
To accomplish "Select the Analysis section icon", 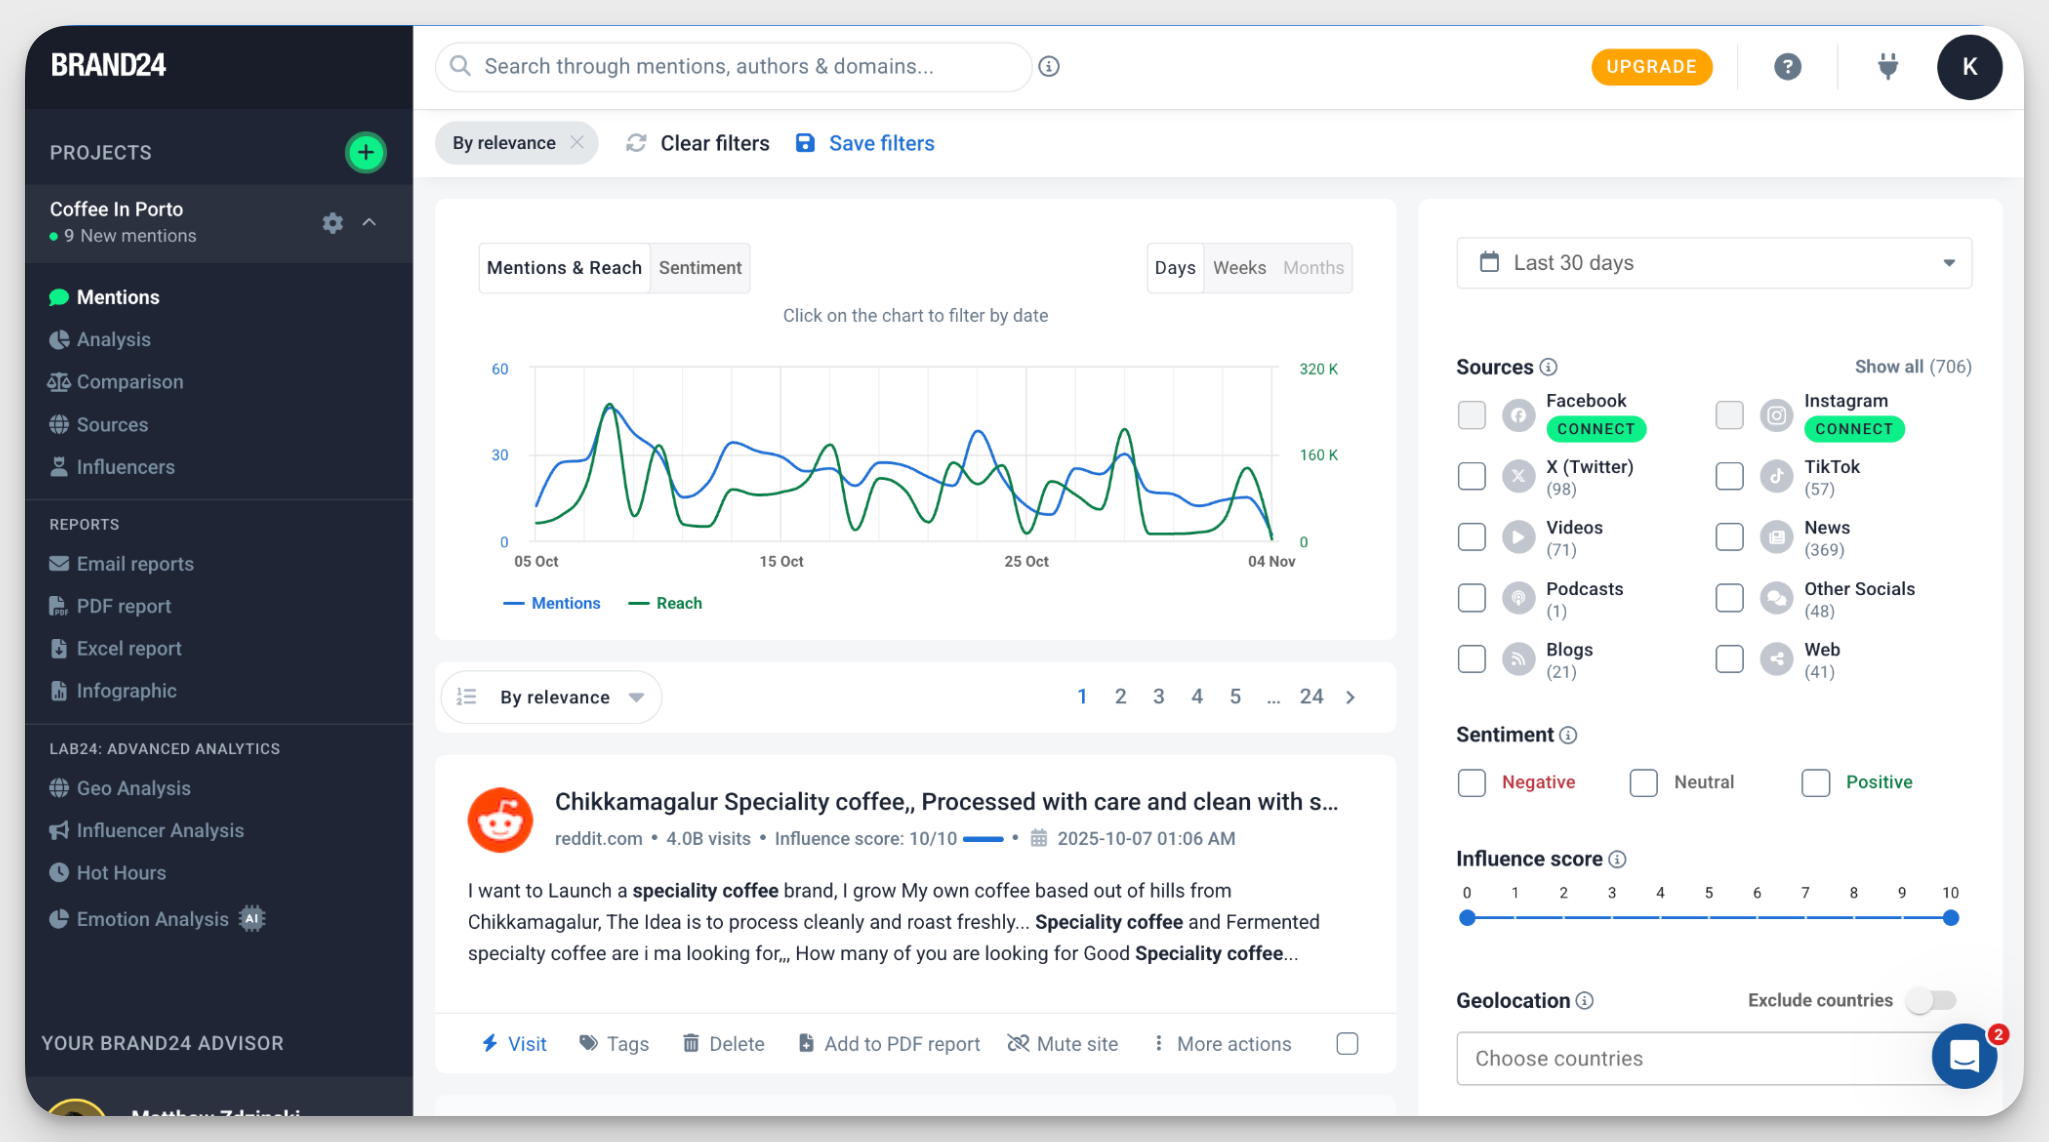I will pos(59,339).
